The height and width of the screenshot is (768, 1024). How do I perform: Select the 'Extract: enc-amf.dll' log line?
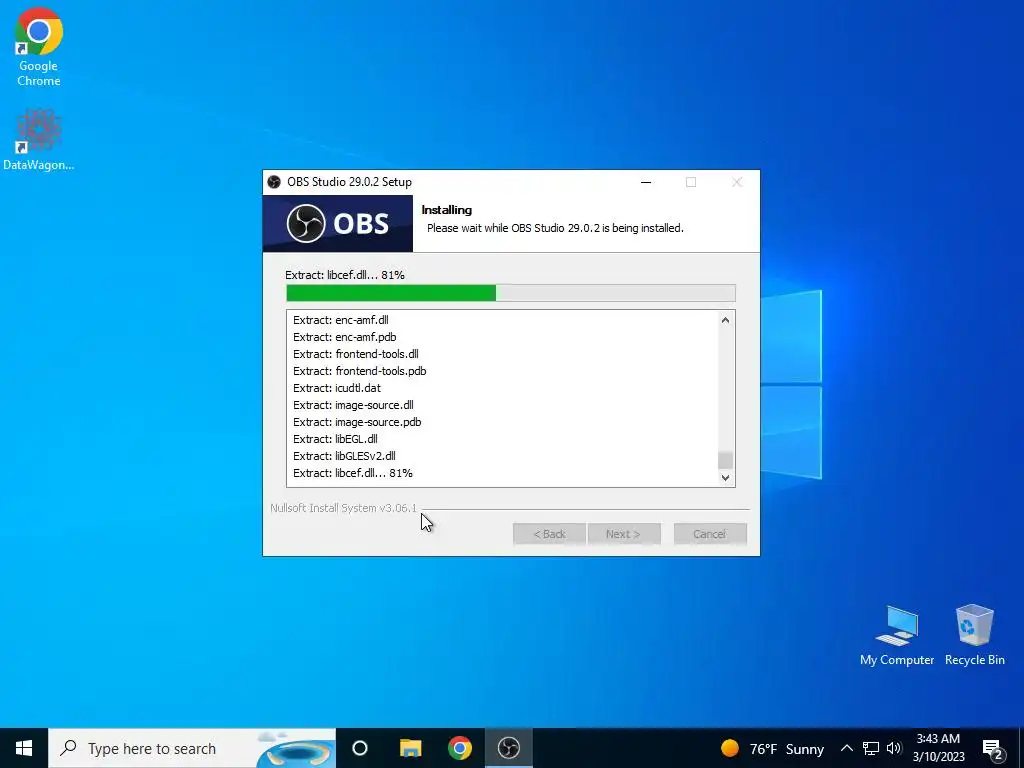pos(341,320)
